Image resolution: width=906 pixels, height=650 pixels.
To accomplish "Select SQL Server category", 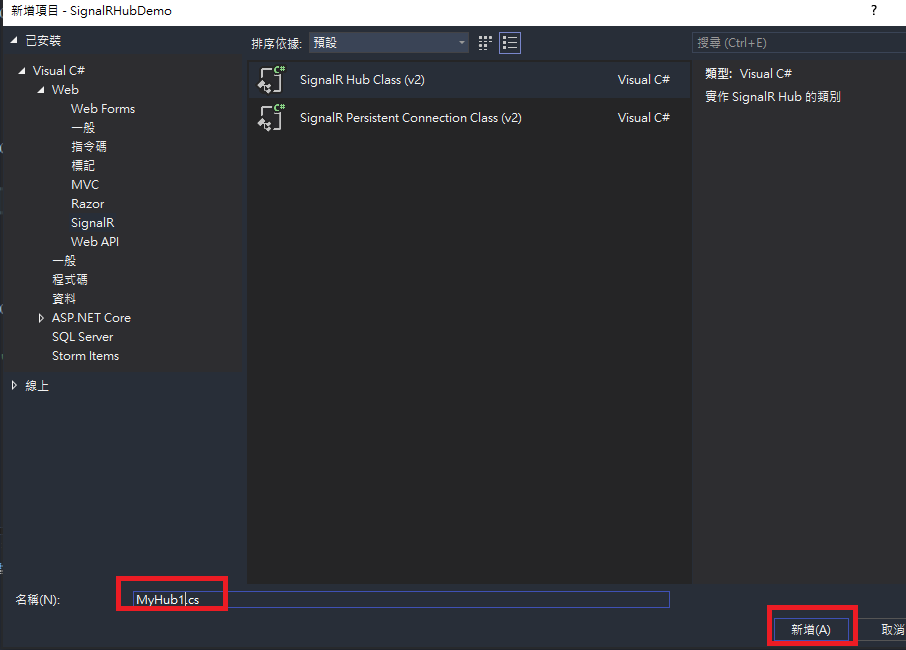I will click(83, 337).
